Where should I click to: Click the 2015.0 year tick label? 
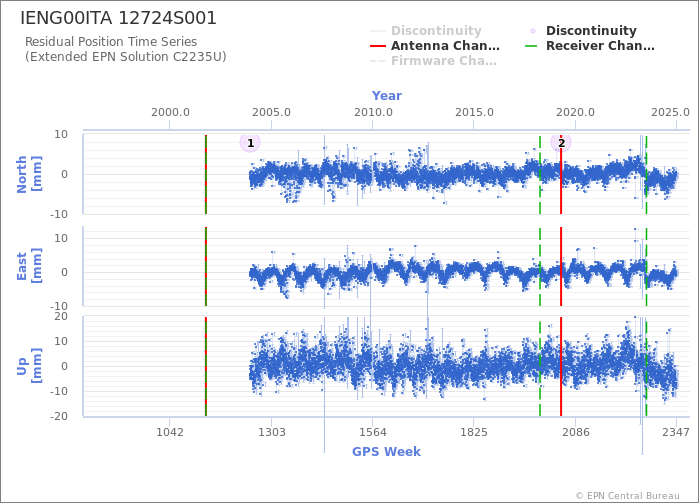click(474, 112)
